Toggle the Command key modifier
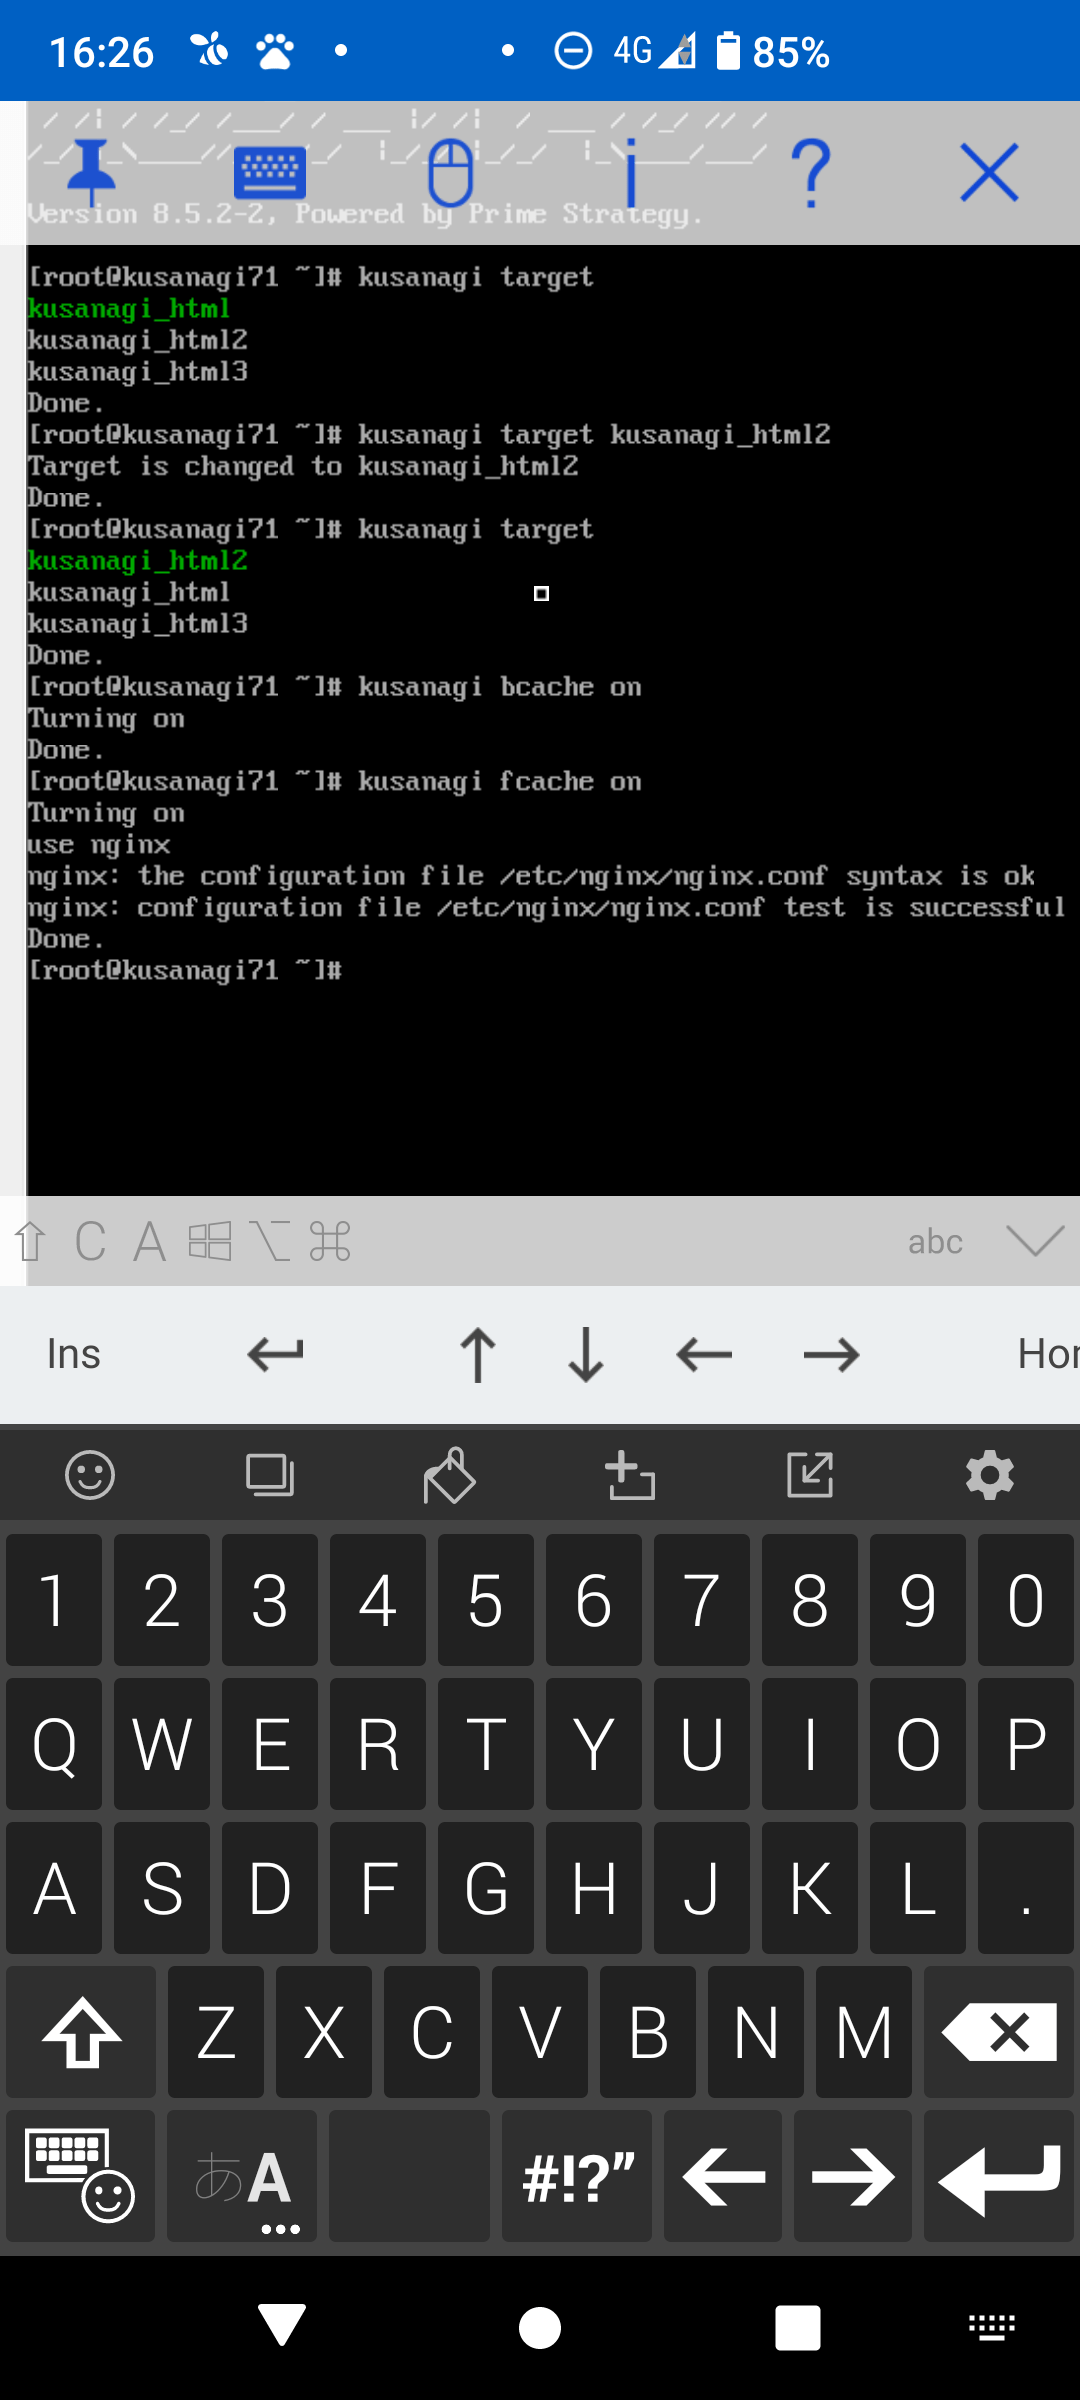1080x2400 pixels. point(330,1242)
